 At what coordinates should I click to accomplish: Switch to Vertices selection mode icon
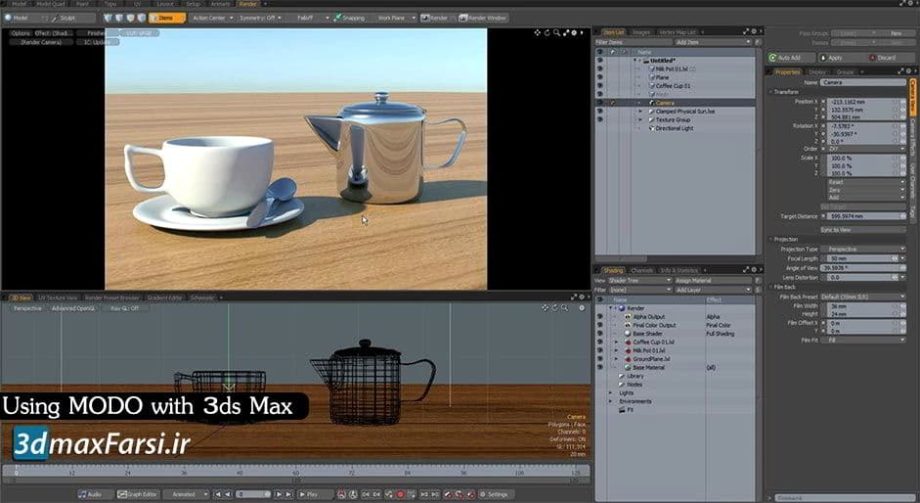pos(108,18)
